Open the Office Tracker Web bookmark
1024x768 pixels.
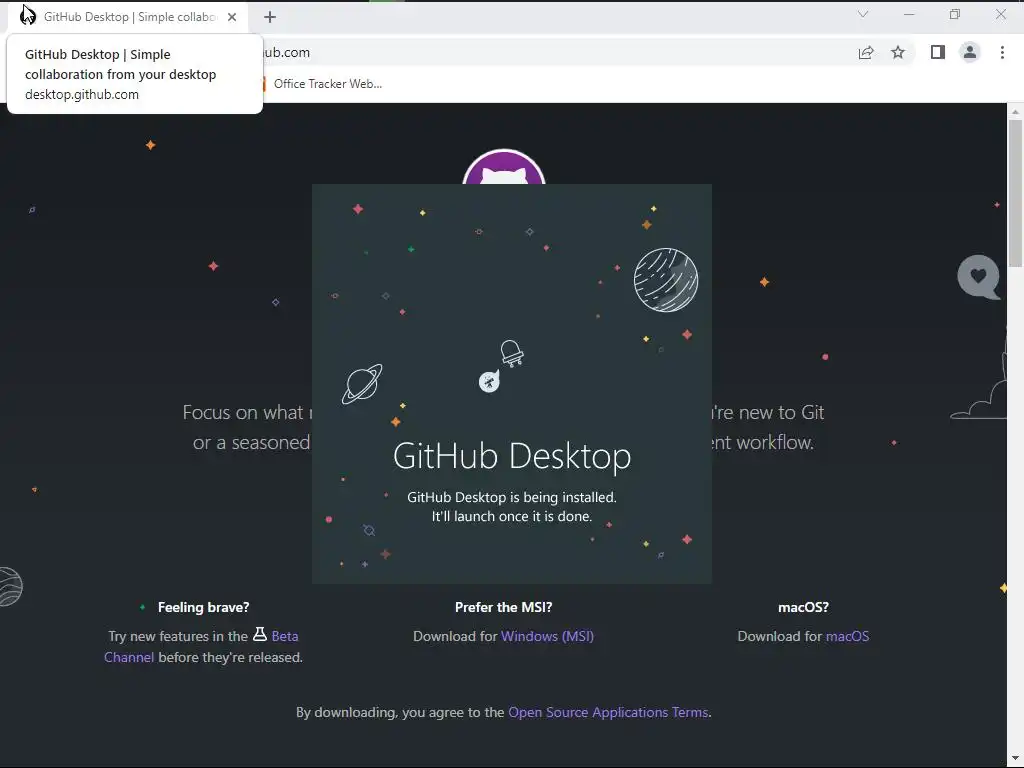pos(322,84)
